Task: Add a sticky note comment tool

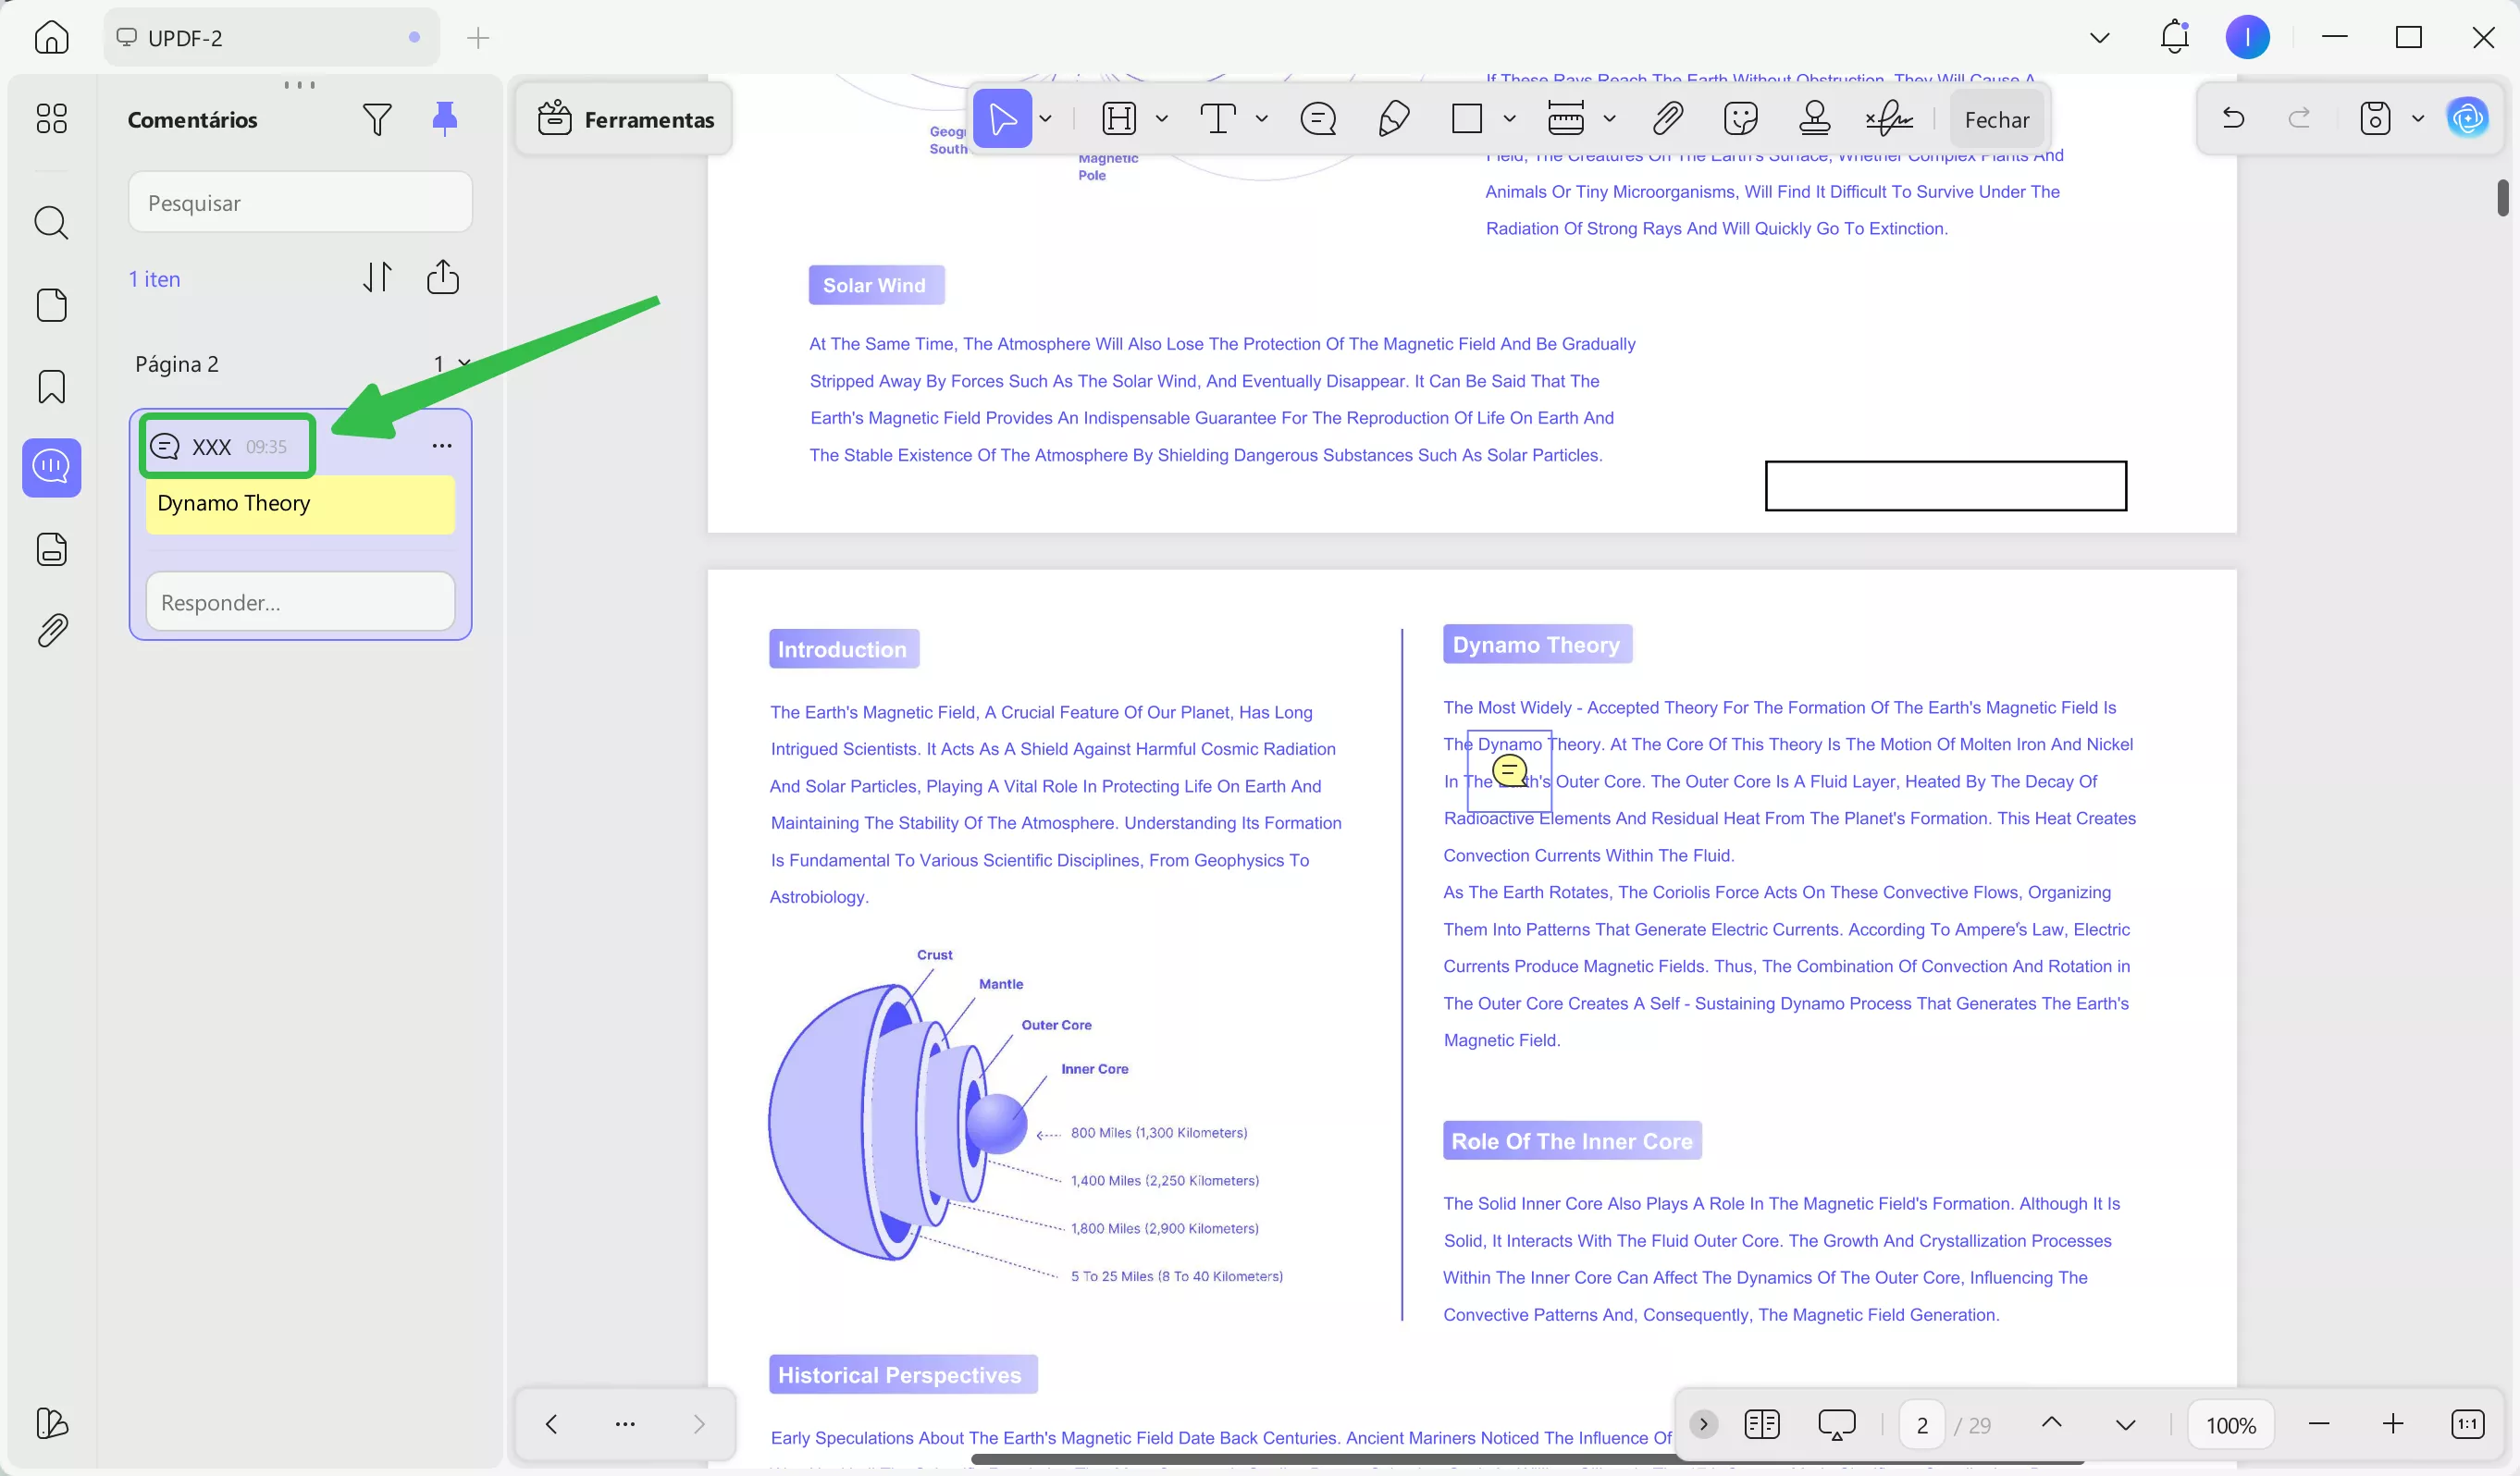Action: pyautogui.click(x=1318, y=119)
